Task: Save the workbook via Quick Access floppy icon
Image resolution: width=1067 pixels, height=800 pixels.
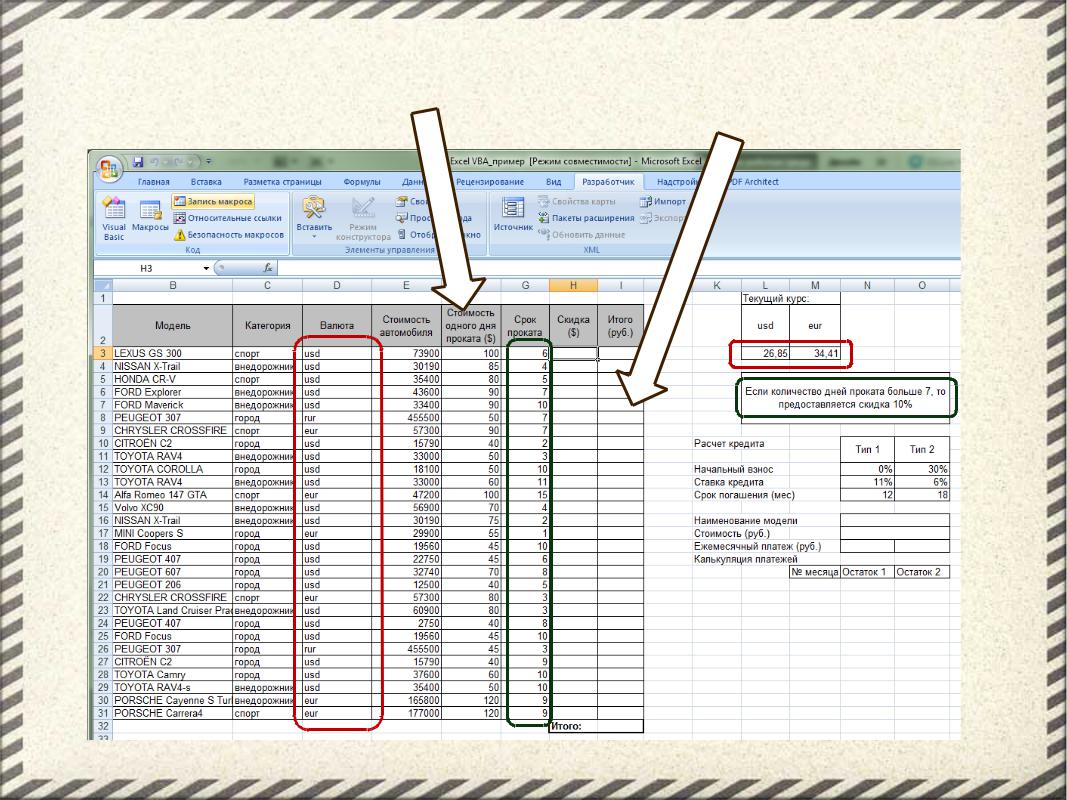Action: pyautogui.click(x=138, y=162)
